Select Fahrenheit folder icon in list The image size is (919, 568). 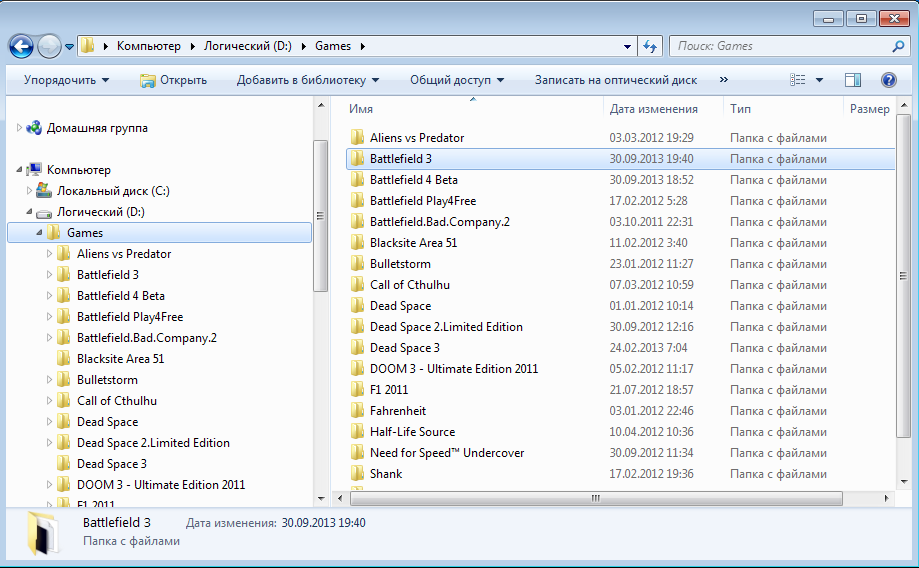click(358, 411)
